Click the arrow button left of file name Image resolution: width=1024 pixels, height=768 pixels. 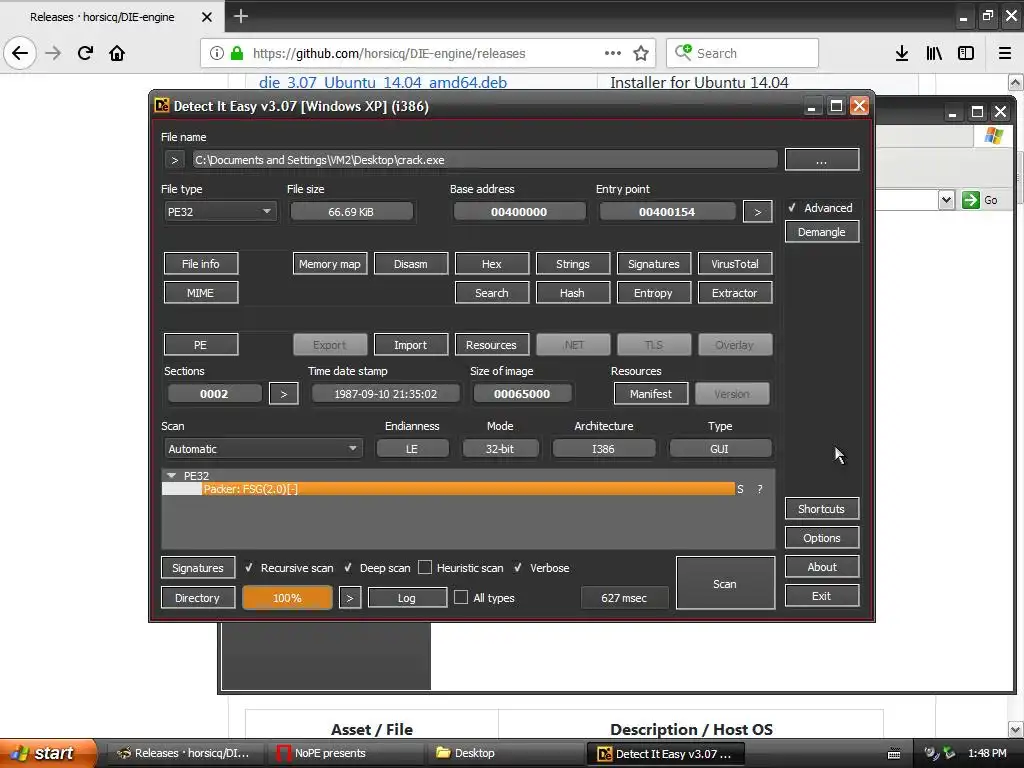tap(174, 160)
